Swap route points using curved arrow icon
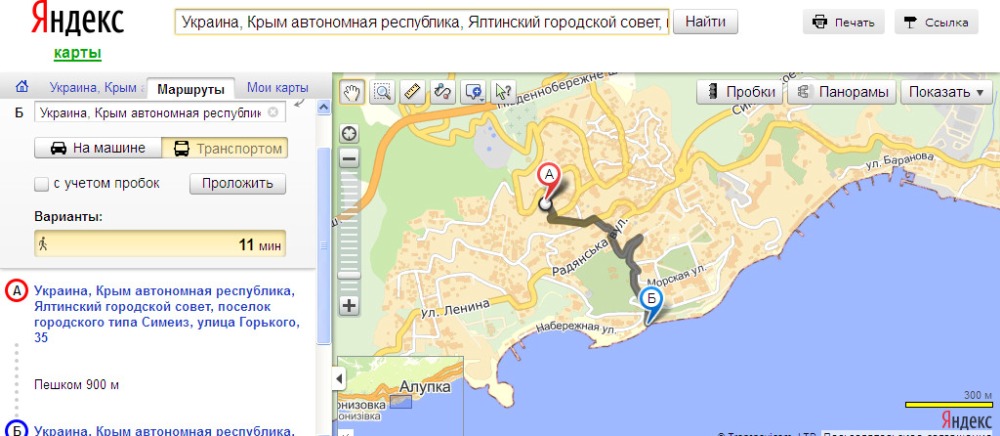 tap(300, 103)
